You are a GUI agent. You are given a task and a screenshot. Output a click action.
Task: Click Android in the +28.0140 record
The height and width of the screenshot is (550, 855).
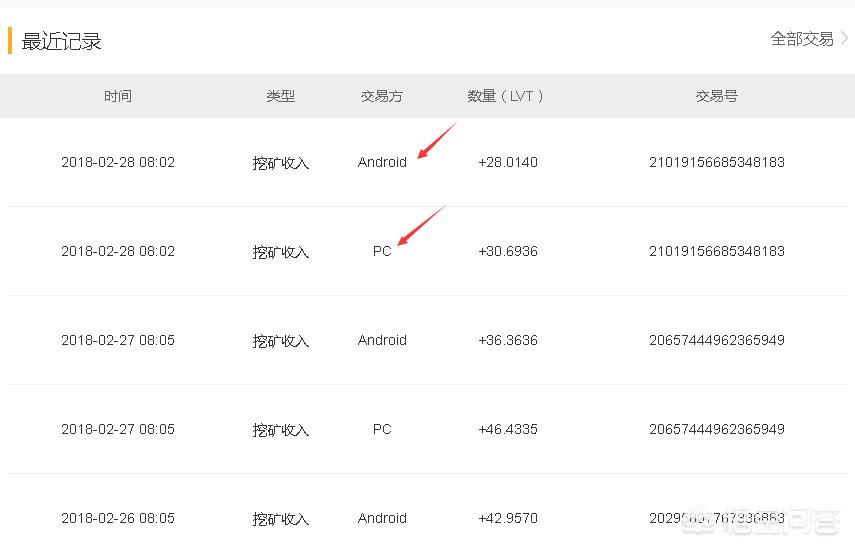[x=382, y=162]
